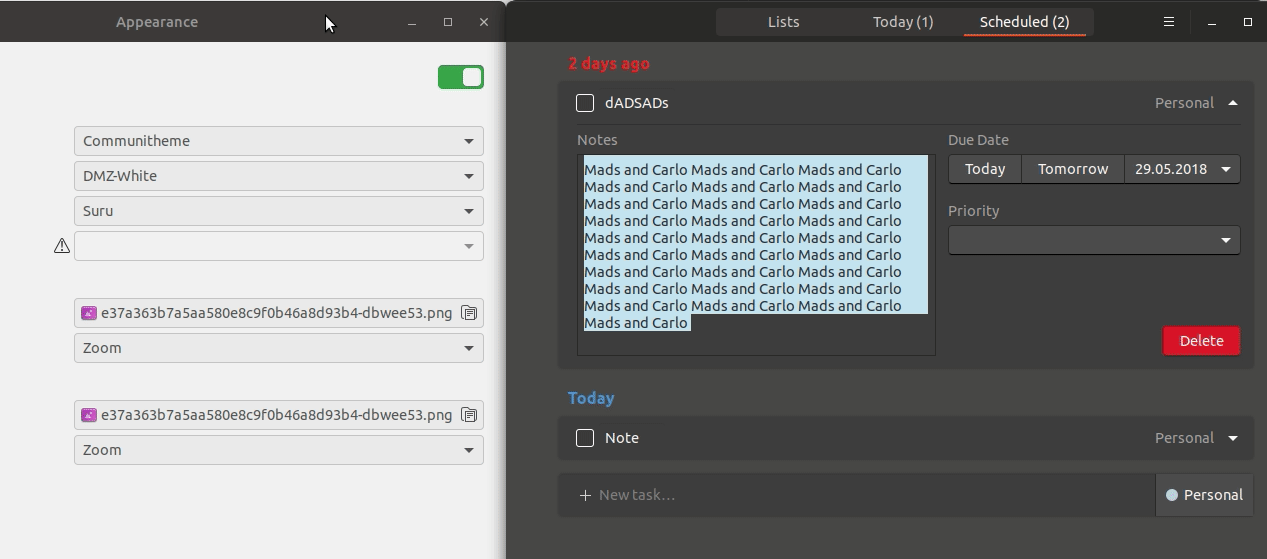Image resolution: width=1267 pixels, height=559 pixels.
Task: Minimize the Appearance window
Action: click(x=411, y=22)
